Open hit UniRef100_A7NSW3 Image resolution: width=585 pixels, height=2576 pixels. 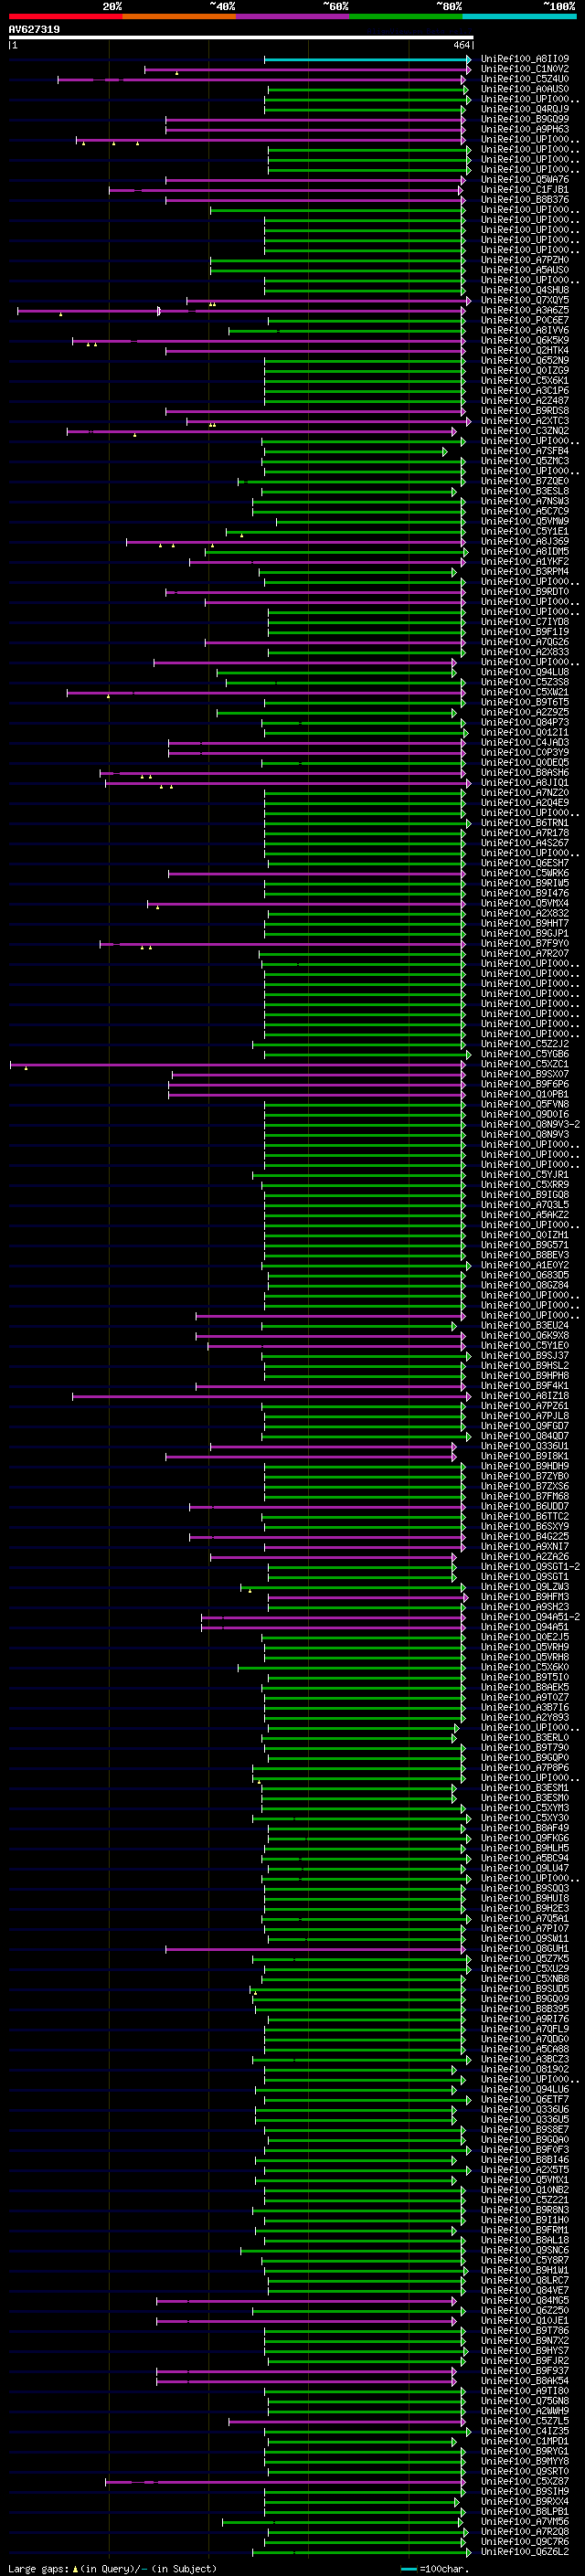[524, 502]
